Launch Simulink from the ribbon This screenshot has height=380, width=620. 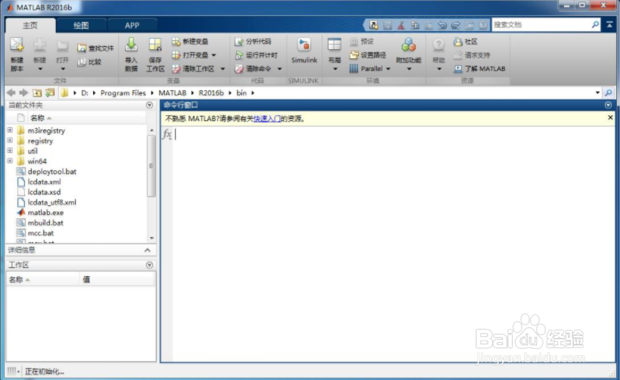(x=304, y=51)
